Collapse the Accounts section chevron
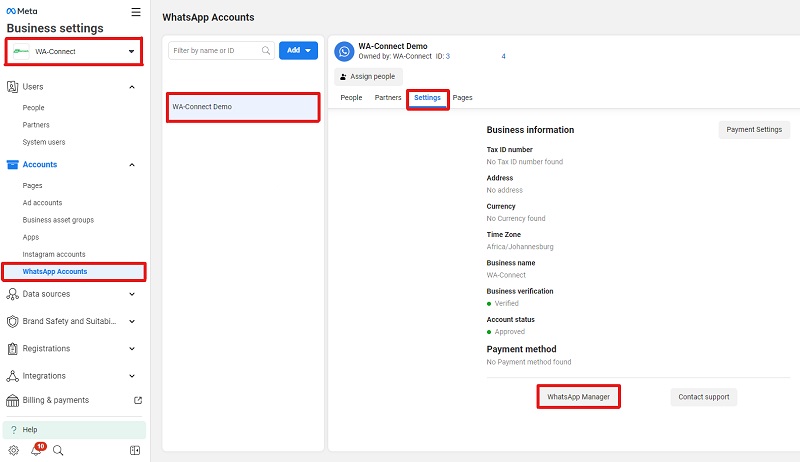This screenshot has width=800, height=462. (x=132, y=165)
